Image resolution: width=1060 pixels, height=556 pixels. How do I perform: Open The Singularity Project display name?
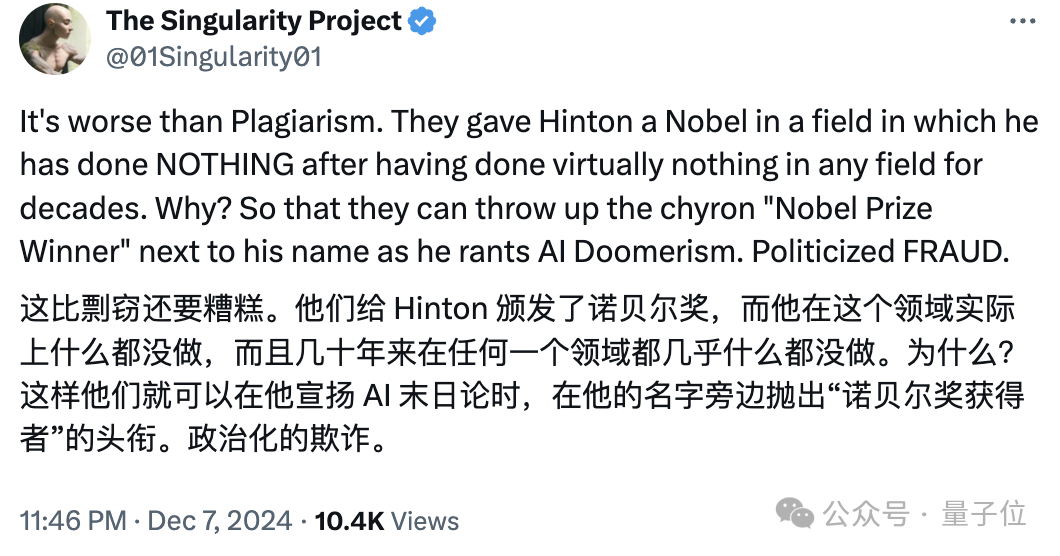254,20
